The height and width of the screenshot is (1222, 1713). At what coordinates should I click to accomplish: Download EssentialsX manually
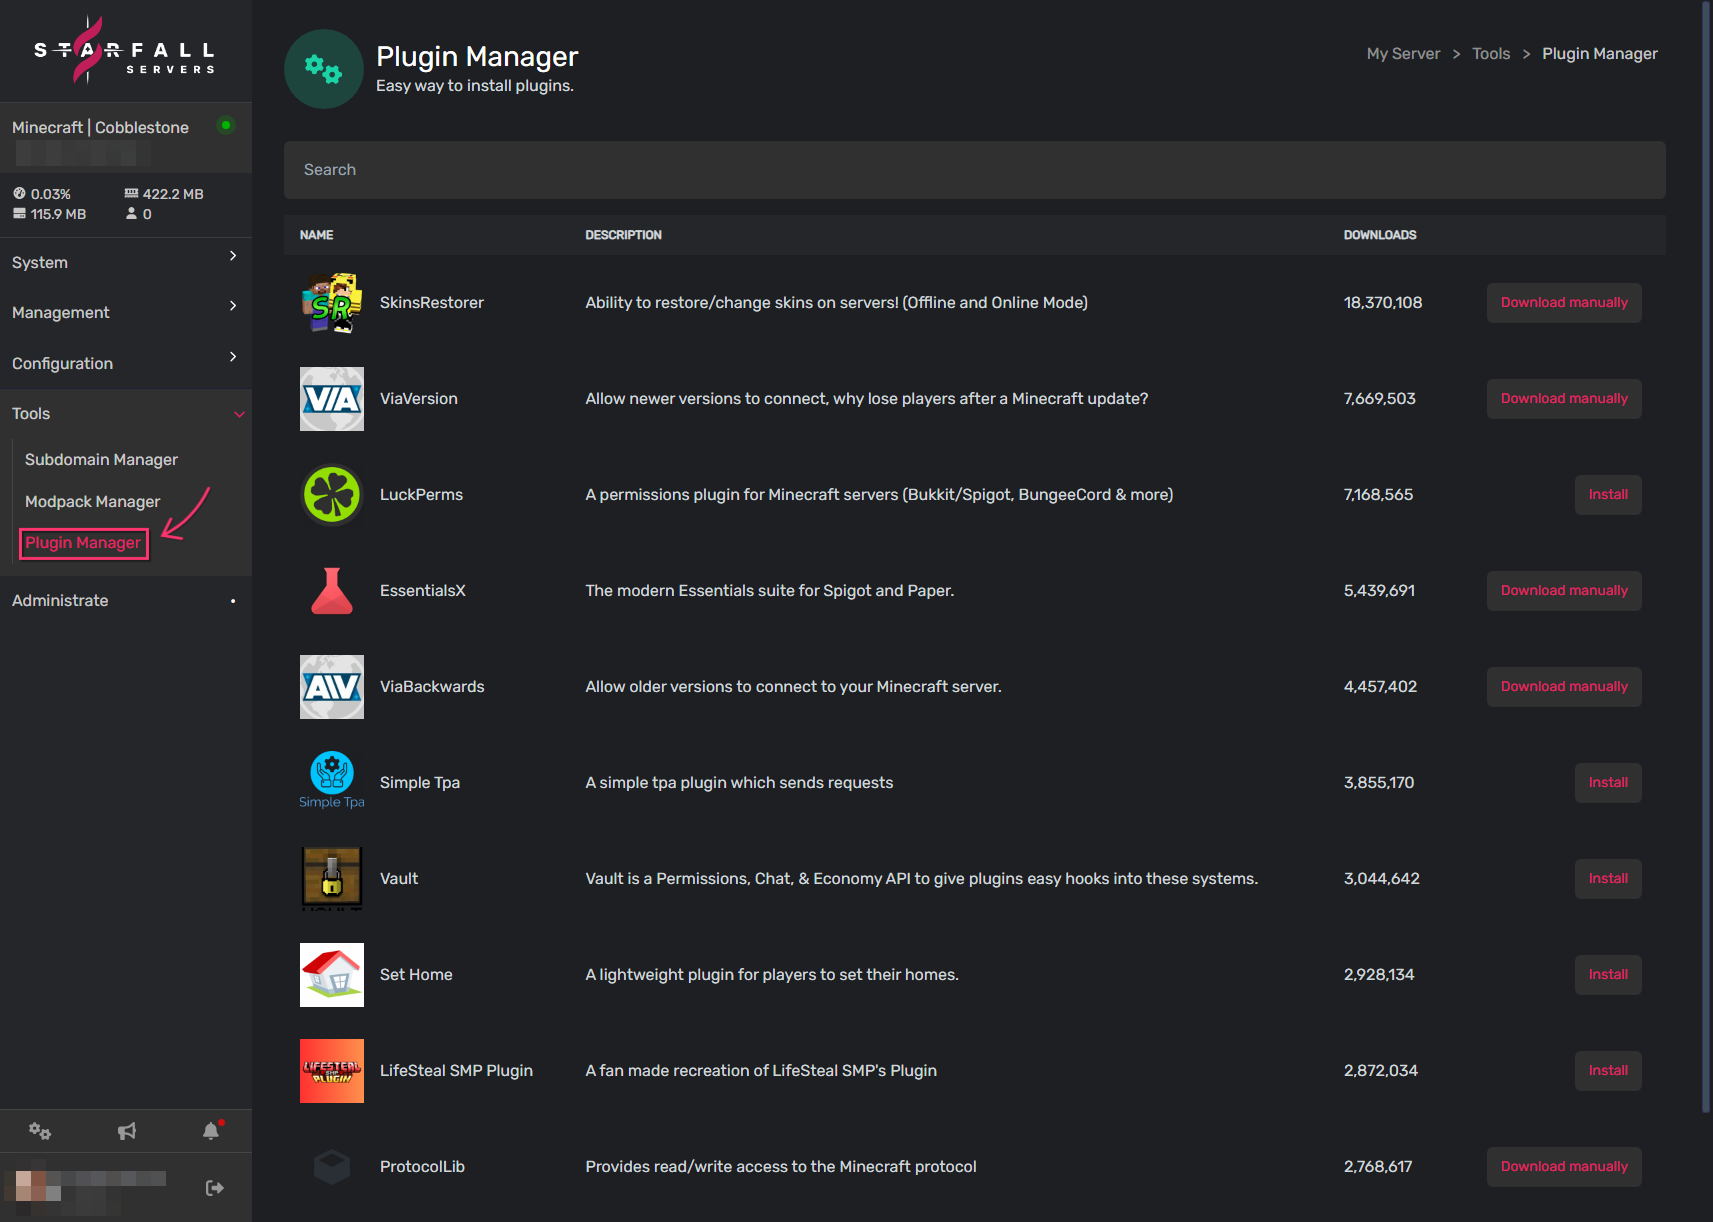[x=1564, y=591]
